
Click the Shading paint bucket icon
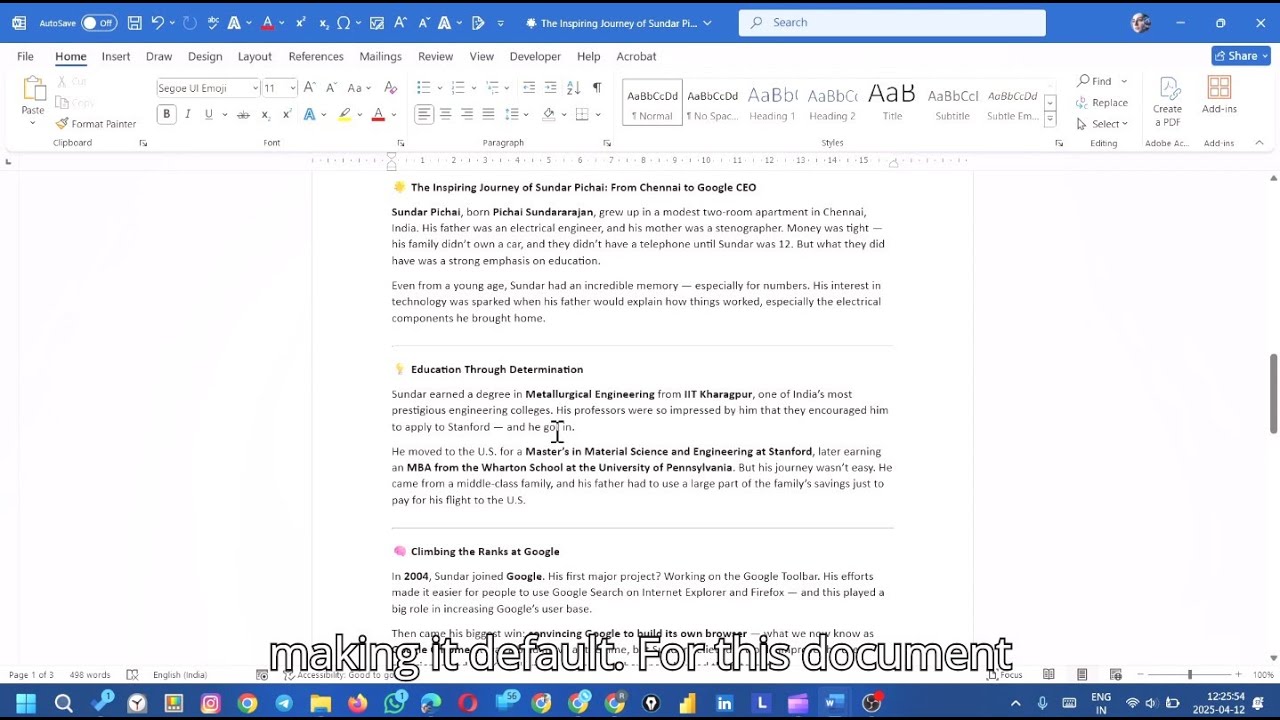pos(548,114)
